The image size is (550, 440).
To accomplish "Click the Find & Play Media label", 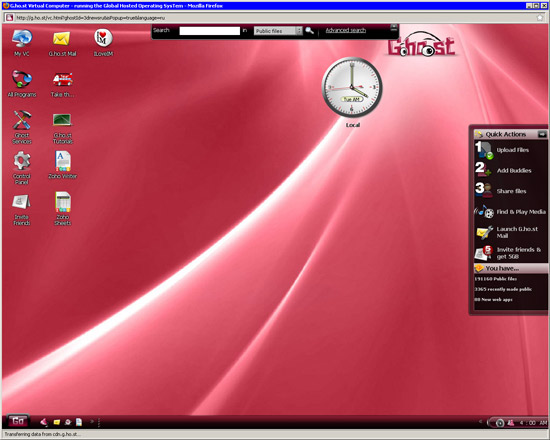I will click(x=521, y=212).
